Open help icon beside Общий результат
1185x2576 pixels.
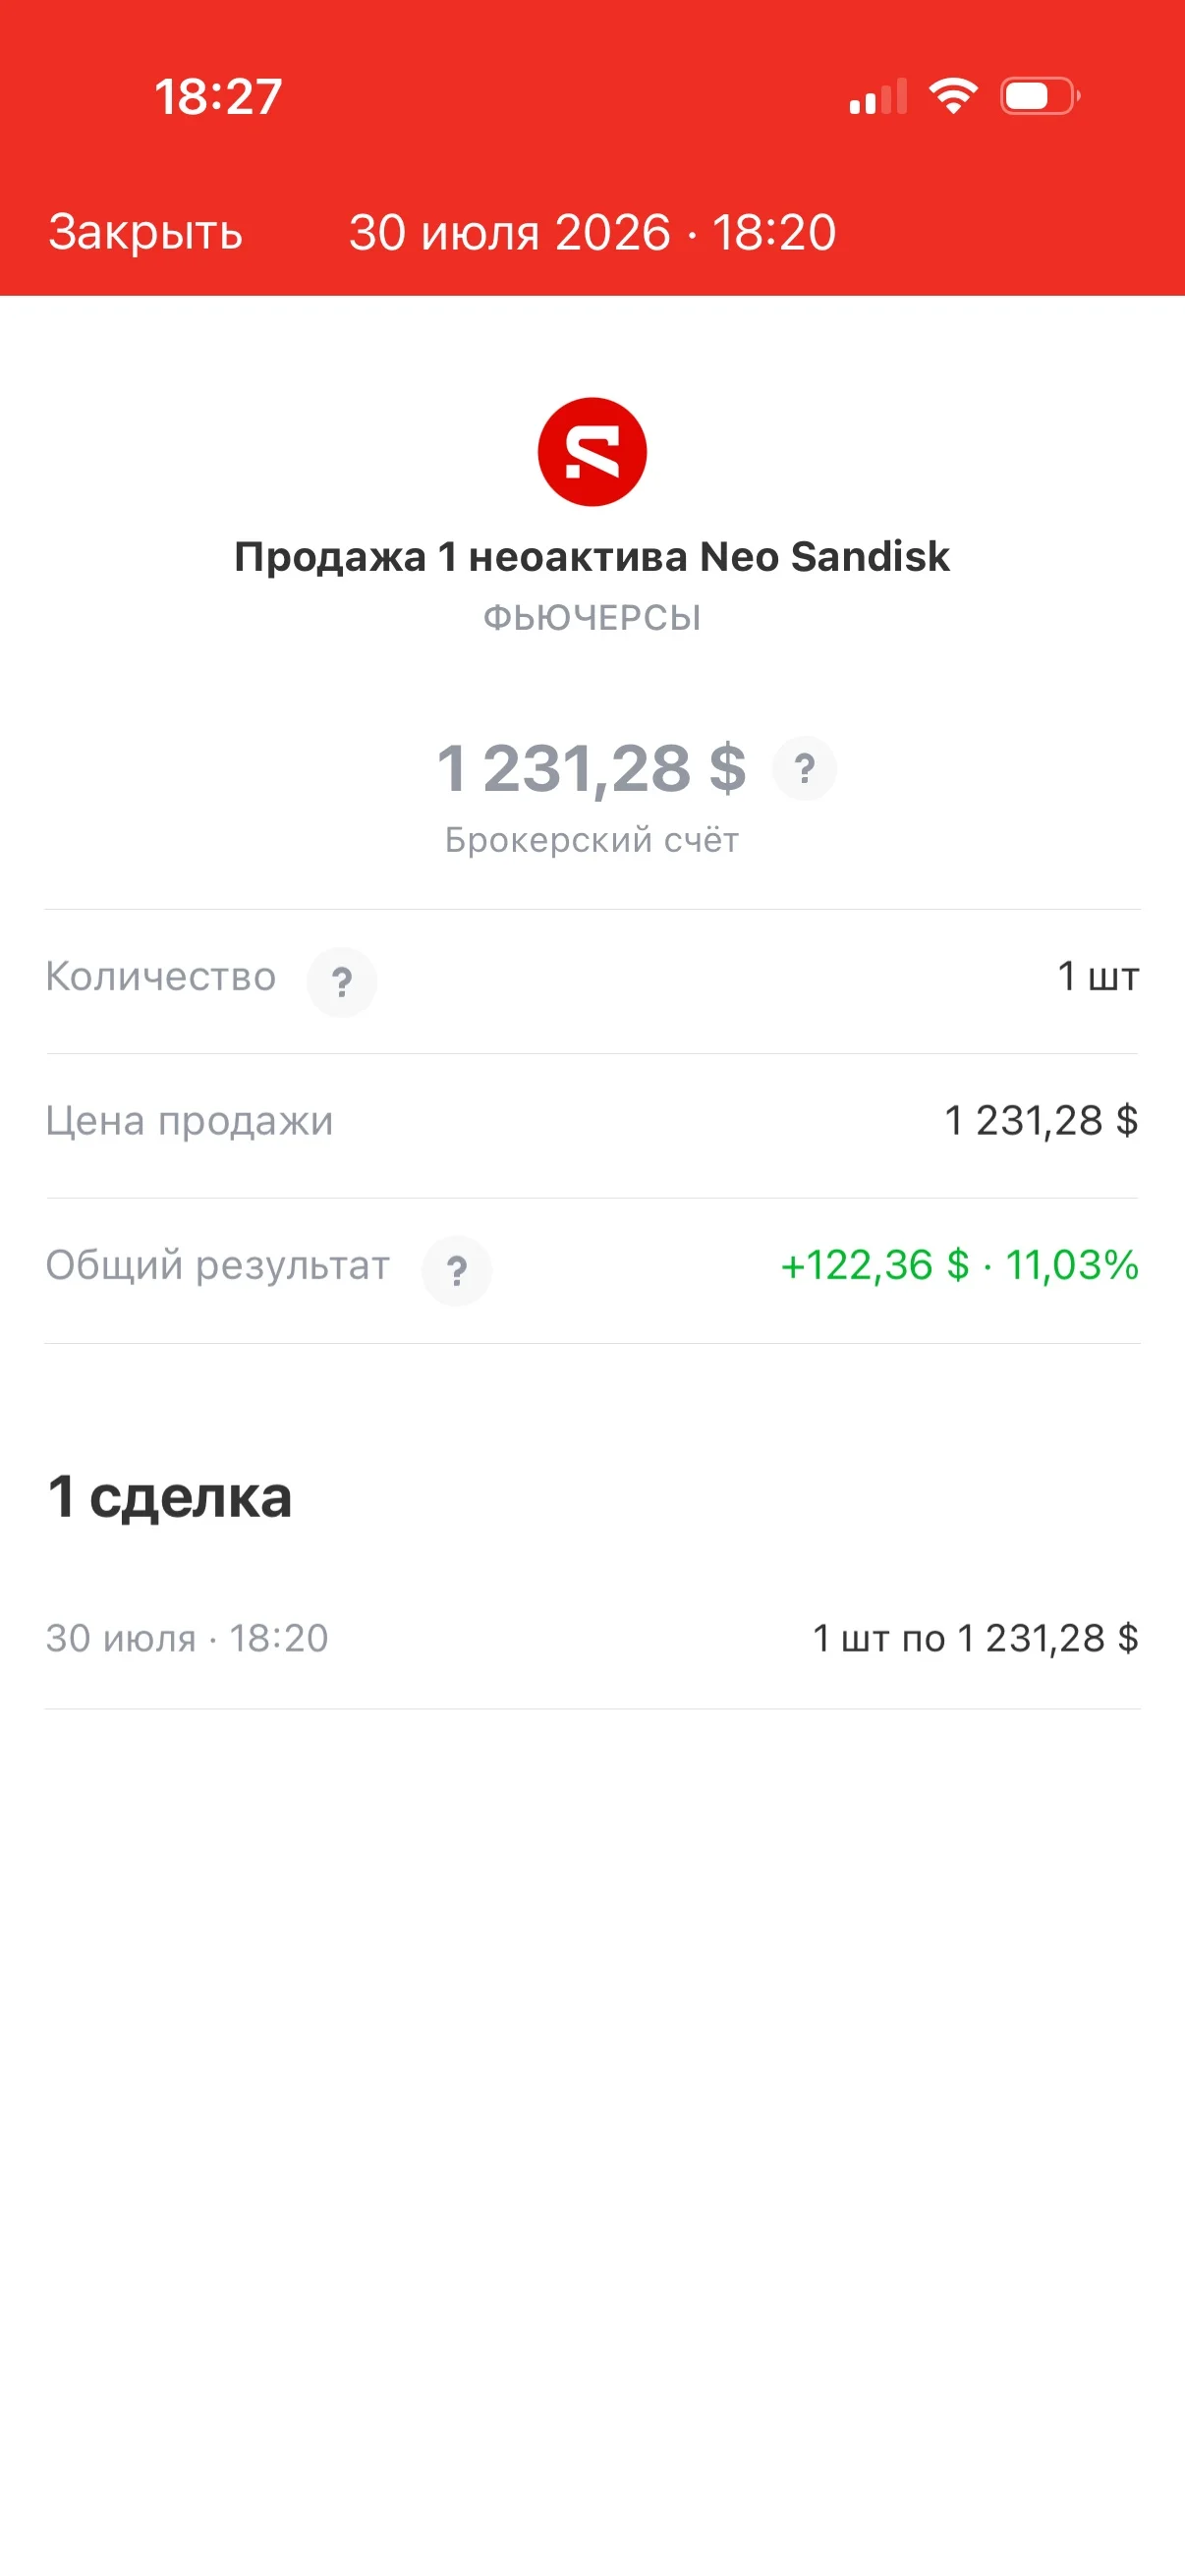pos(456,1271)
